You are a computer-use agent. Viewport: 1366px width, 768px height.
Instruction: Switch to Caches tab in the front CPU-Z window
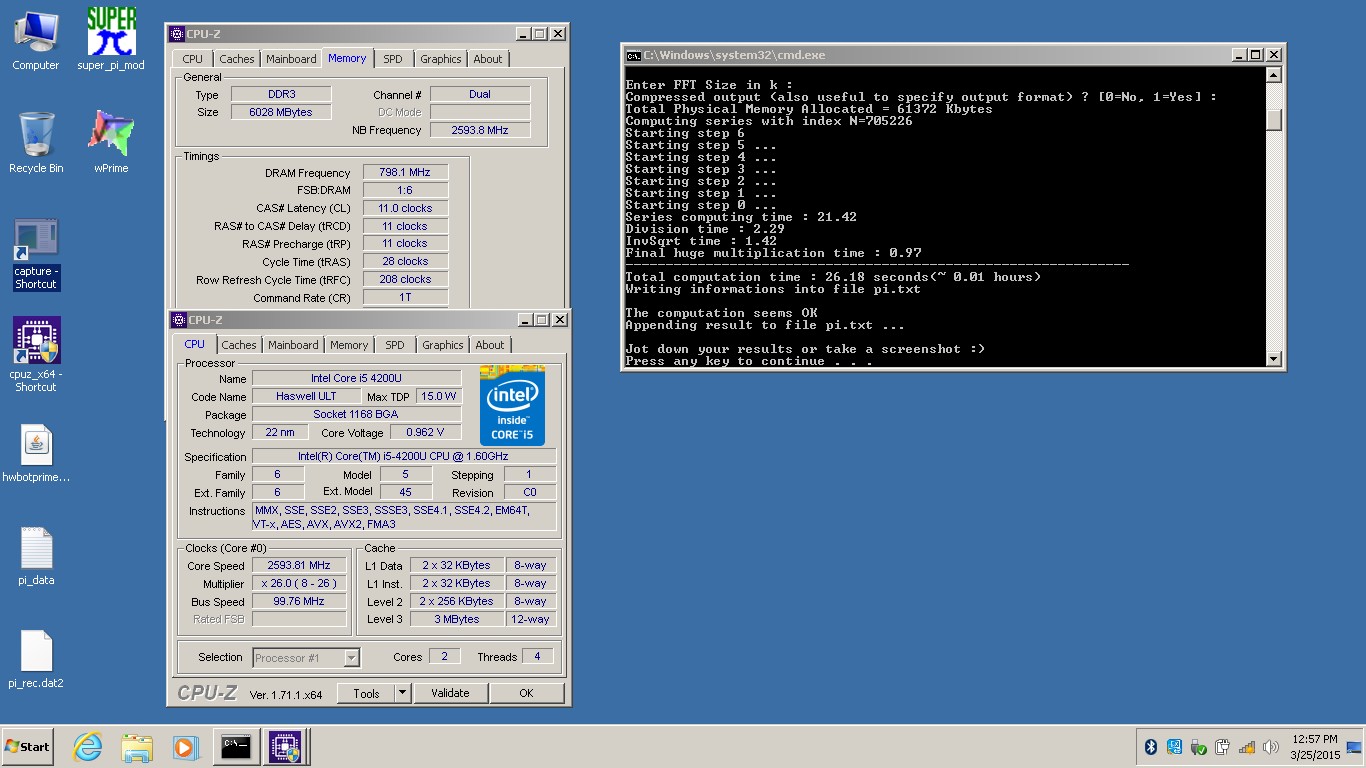pyautogui.click(x=239, y=345)
